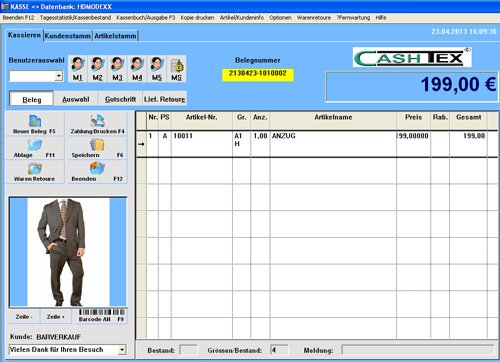Click the 199,00 € total display
Screen dimensions: 500x362
(412, 86)
